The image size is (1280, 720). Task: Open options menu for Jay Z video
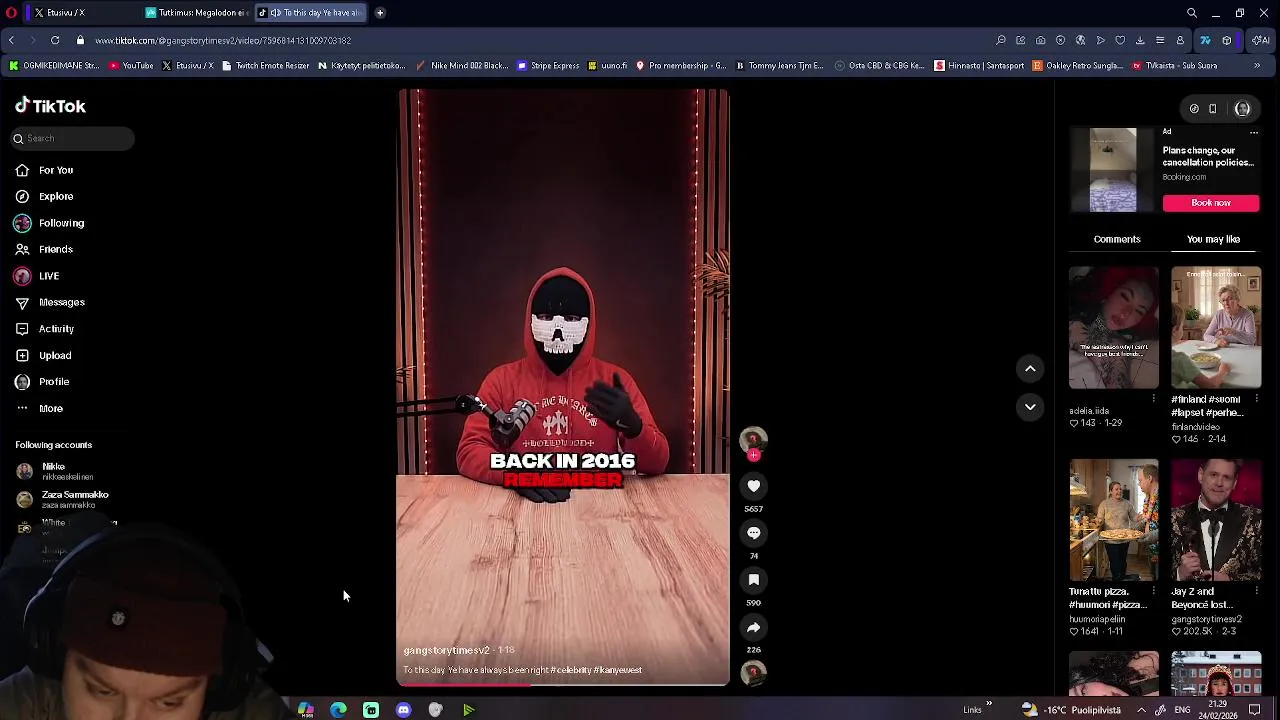coord(1257,591)
